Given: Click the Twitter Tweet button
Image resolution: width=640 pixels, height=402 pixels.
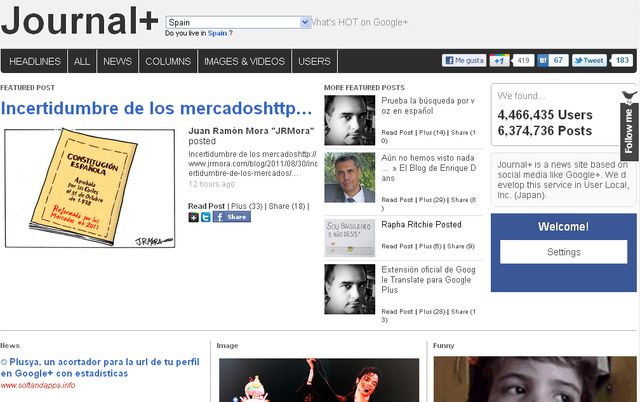Looking at the screenshot, I should click(x=590, y=61).
